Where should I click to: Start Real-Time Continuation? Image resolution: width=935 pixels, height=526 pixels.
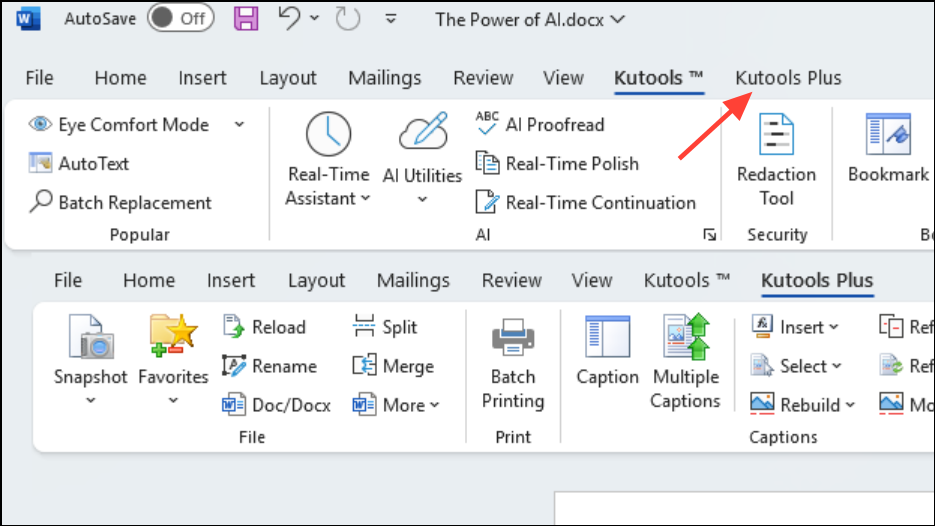586,203
